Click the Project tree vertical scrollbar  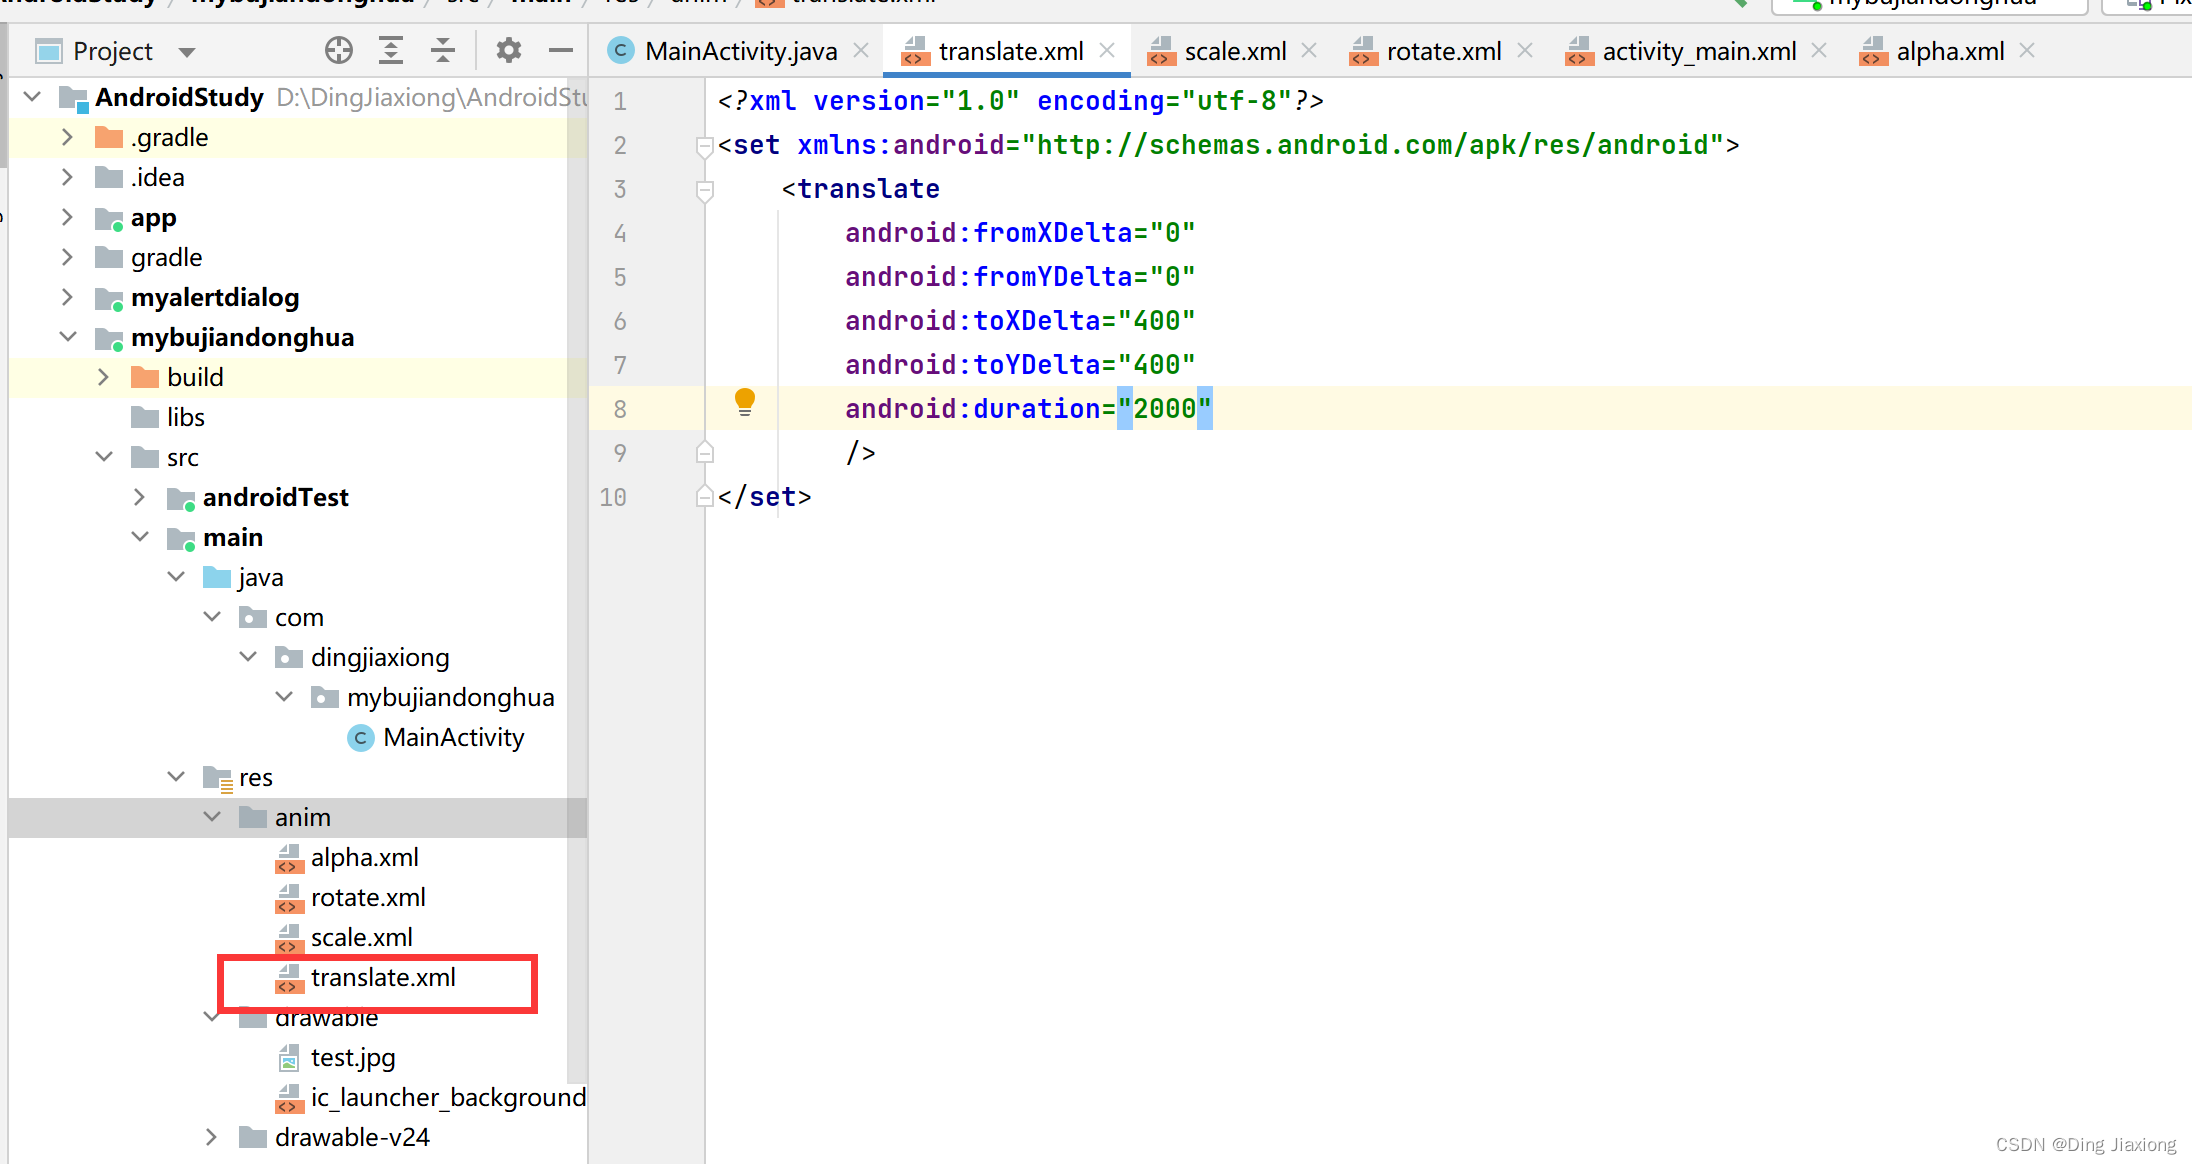577,580
